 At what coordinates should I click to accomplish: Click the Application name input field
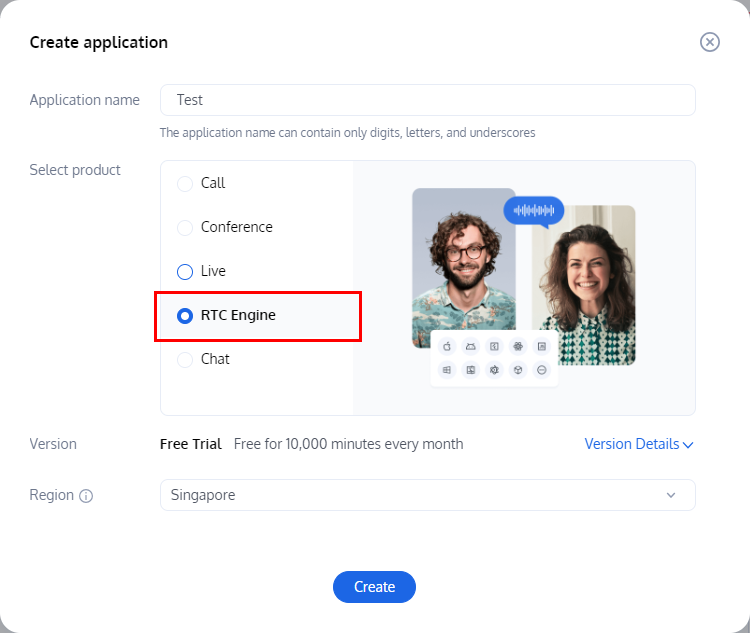pyautogui.click(x=428, y=100)
